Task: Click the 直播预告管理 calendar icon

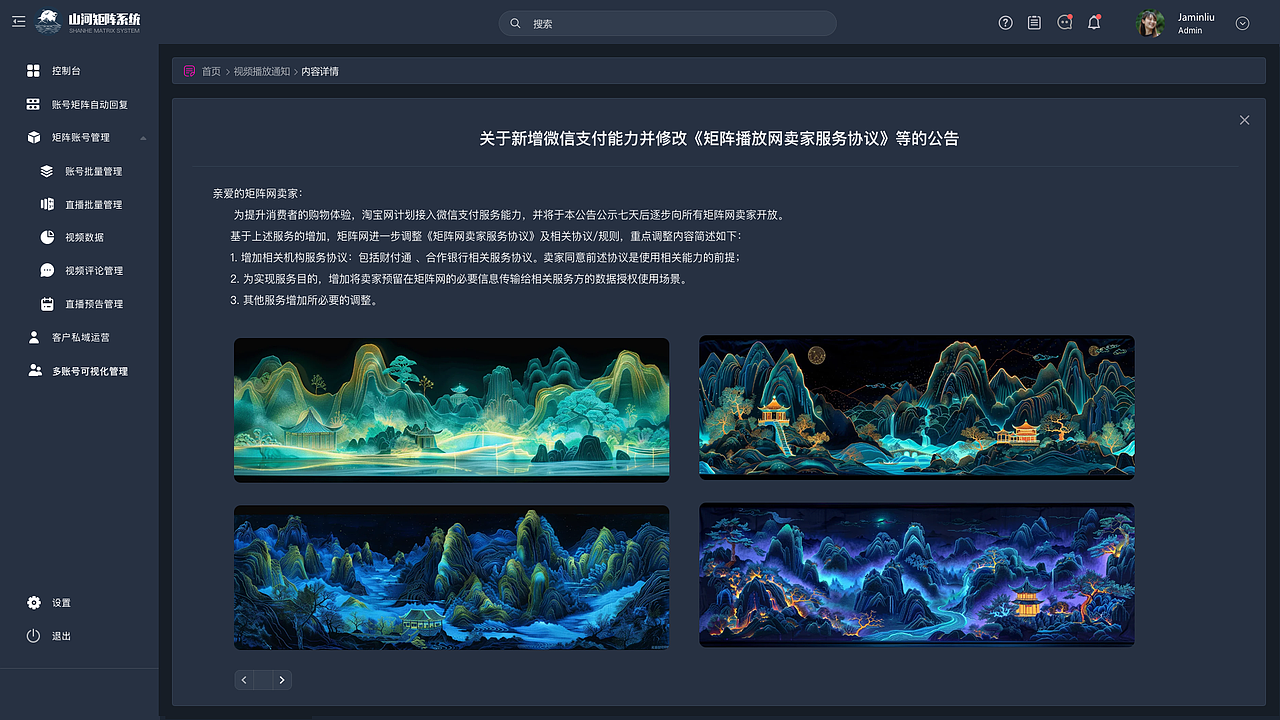Action: point(47,303)
